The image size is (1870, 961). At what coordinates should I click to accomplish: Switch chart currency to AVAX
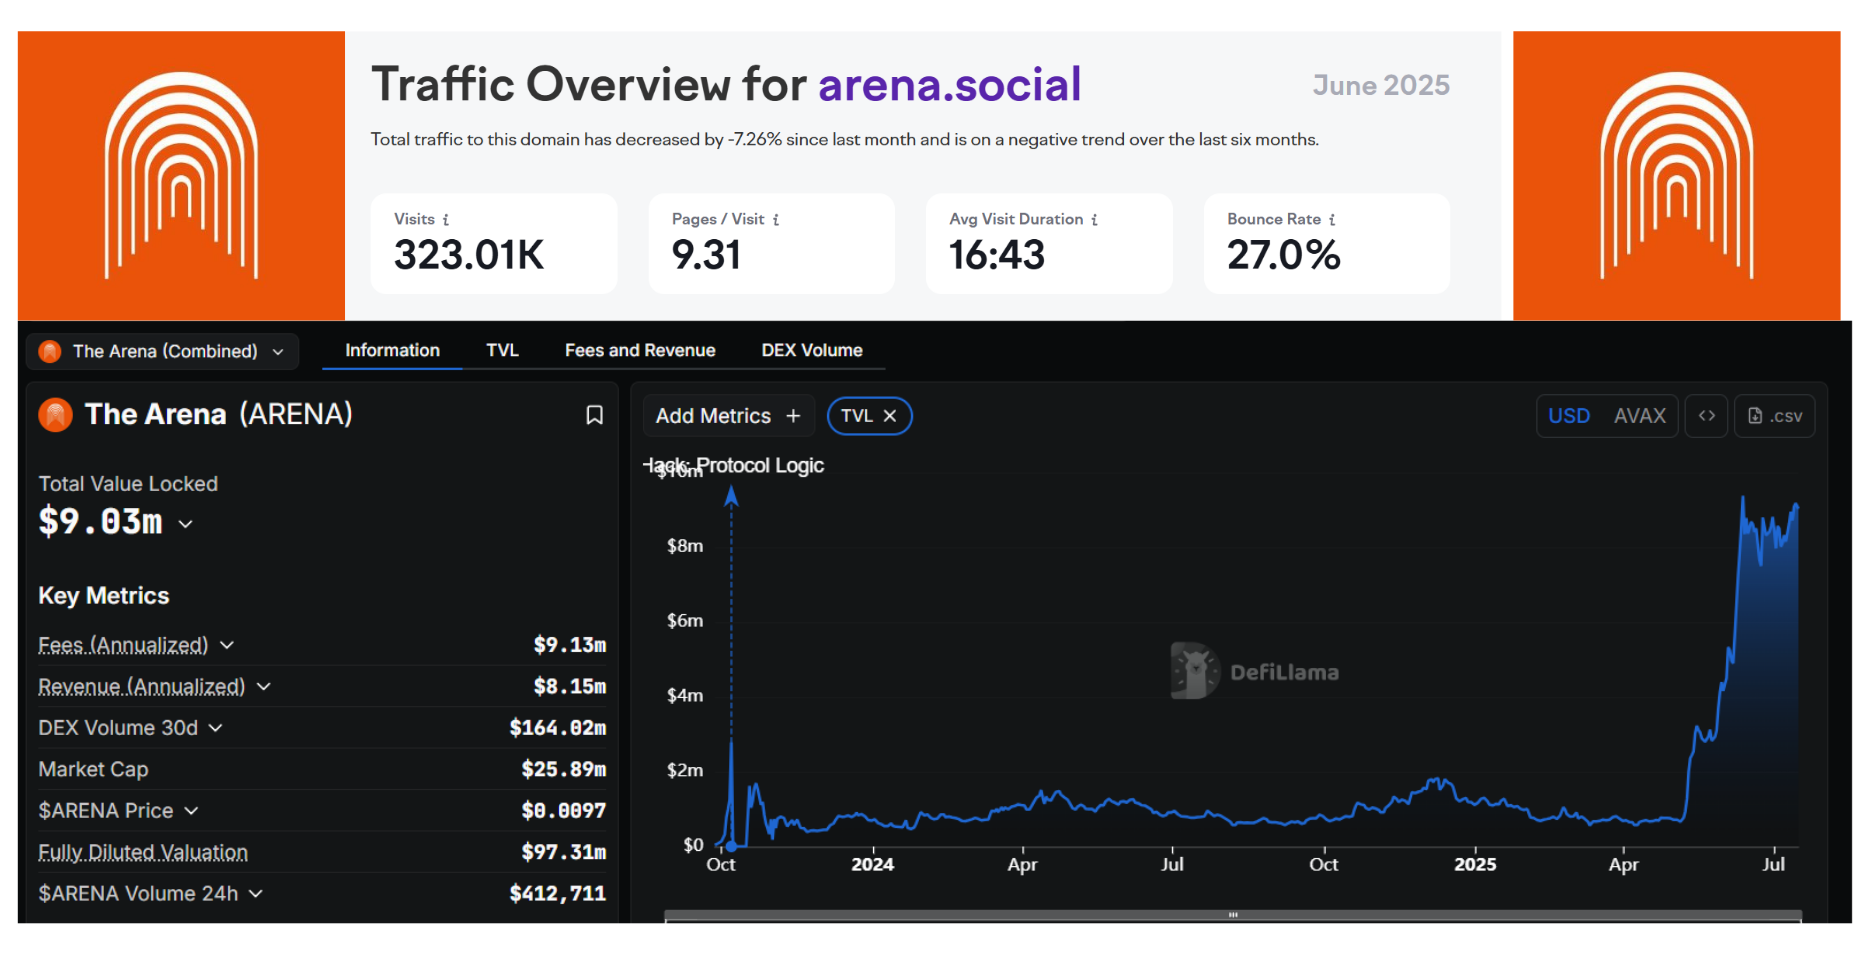click(x=1639, y=416)
